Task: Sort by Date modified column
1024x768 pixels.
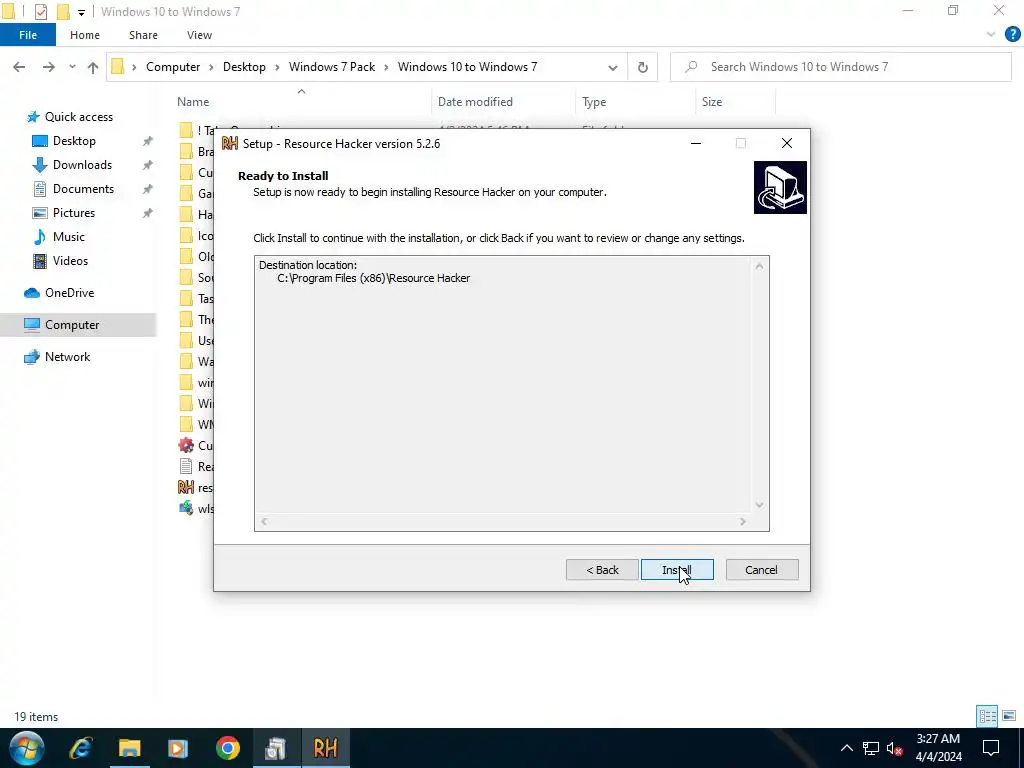Action: [504, 102]
